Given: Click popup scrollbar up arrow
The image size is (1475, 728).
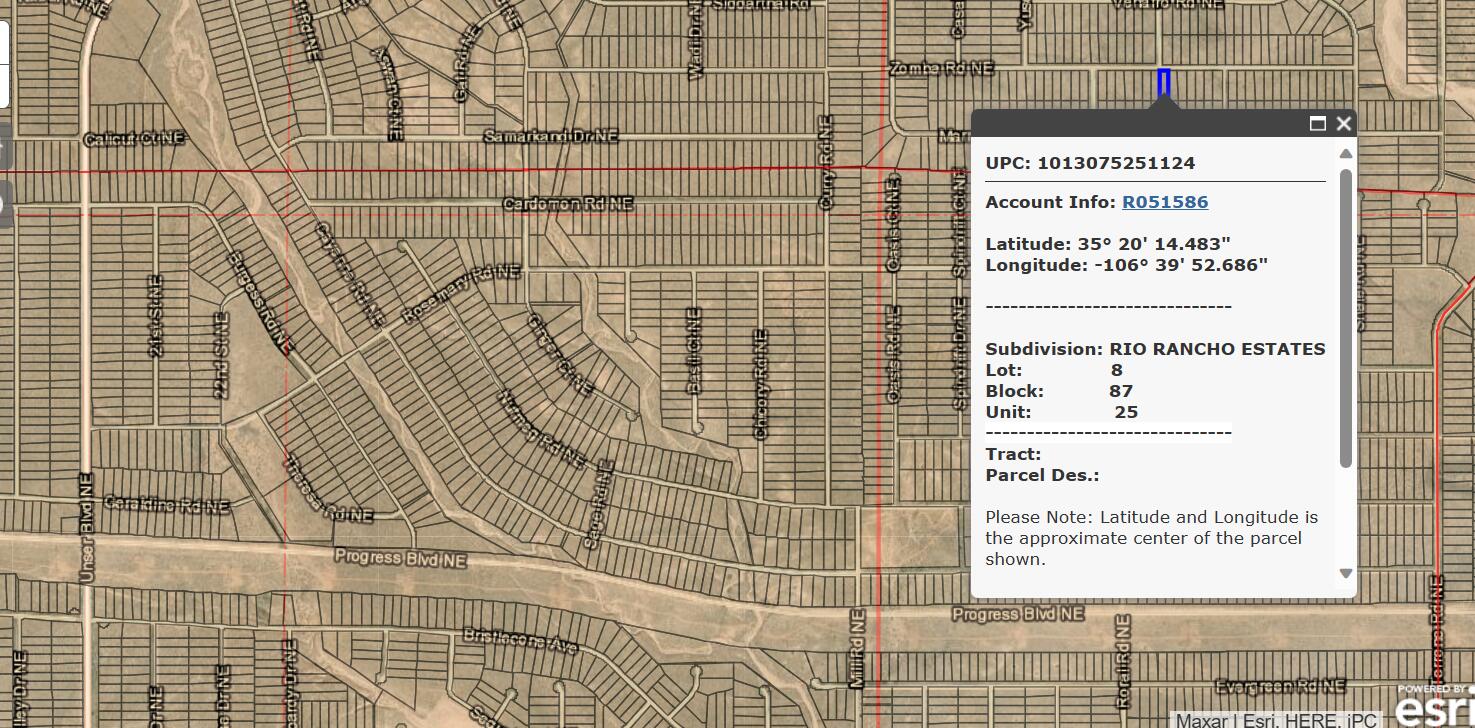Looking at the screenshot, I should coord(1346,153).
